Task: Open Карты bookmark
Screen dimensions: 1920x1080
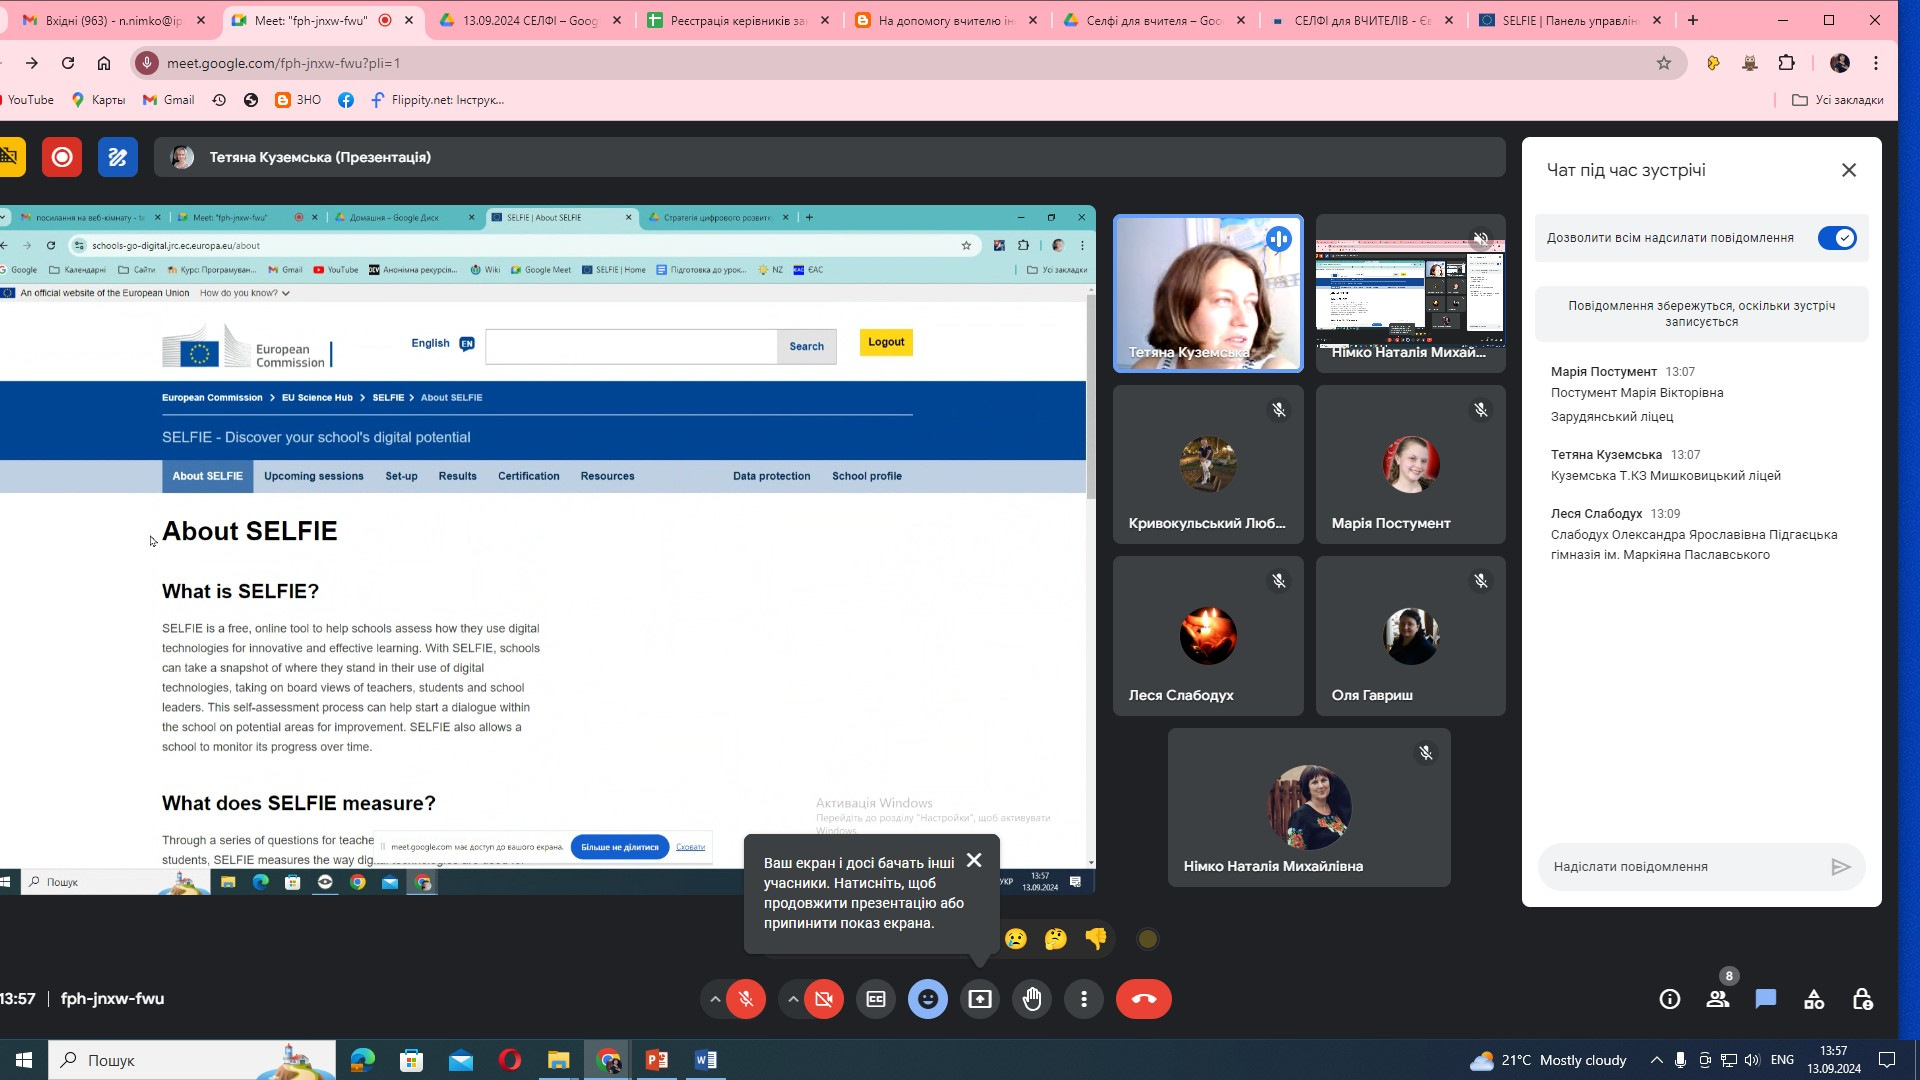Action: coord(98,100)
